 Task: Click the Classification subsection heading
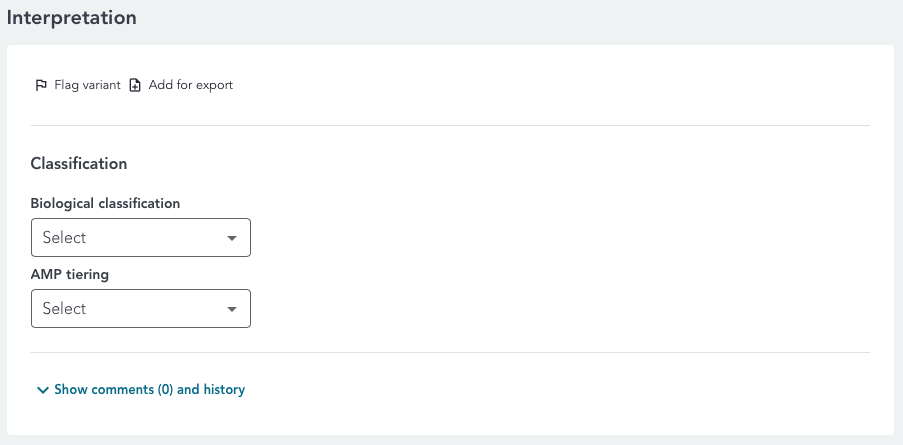click(79, 163)
